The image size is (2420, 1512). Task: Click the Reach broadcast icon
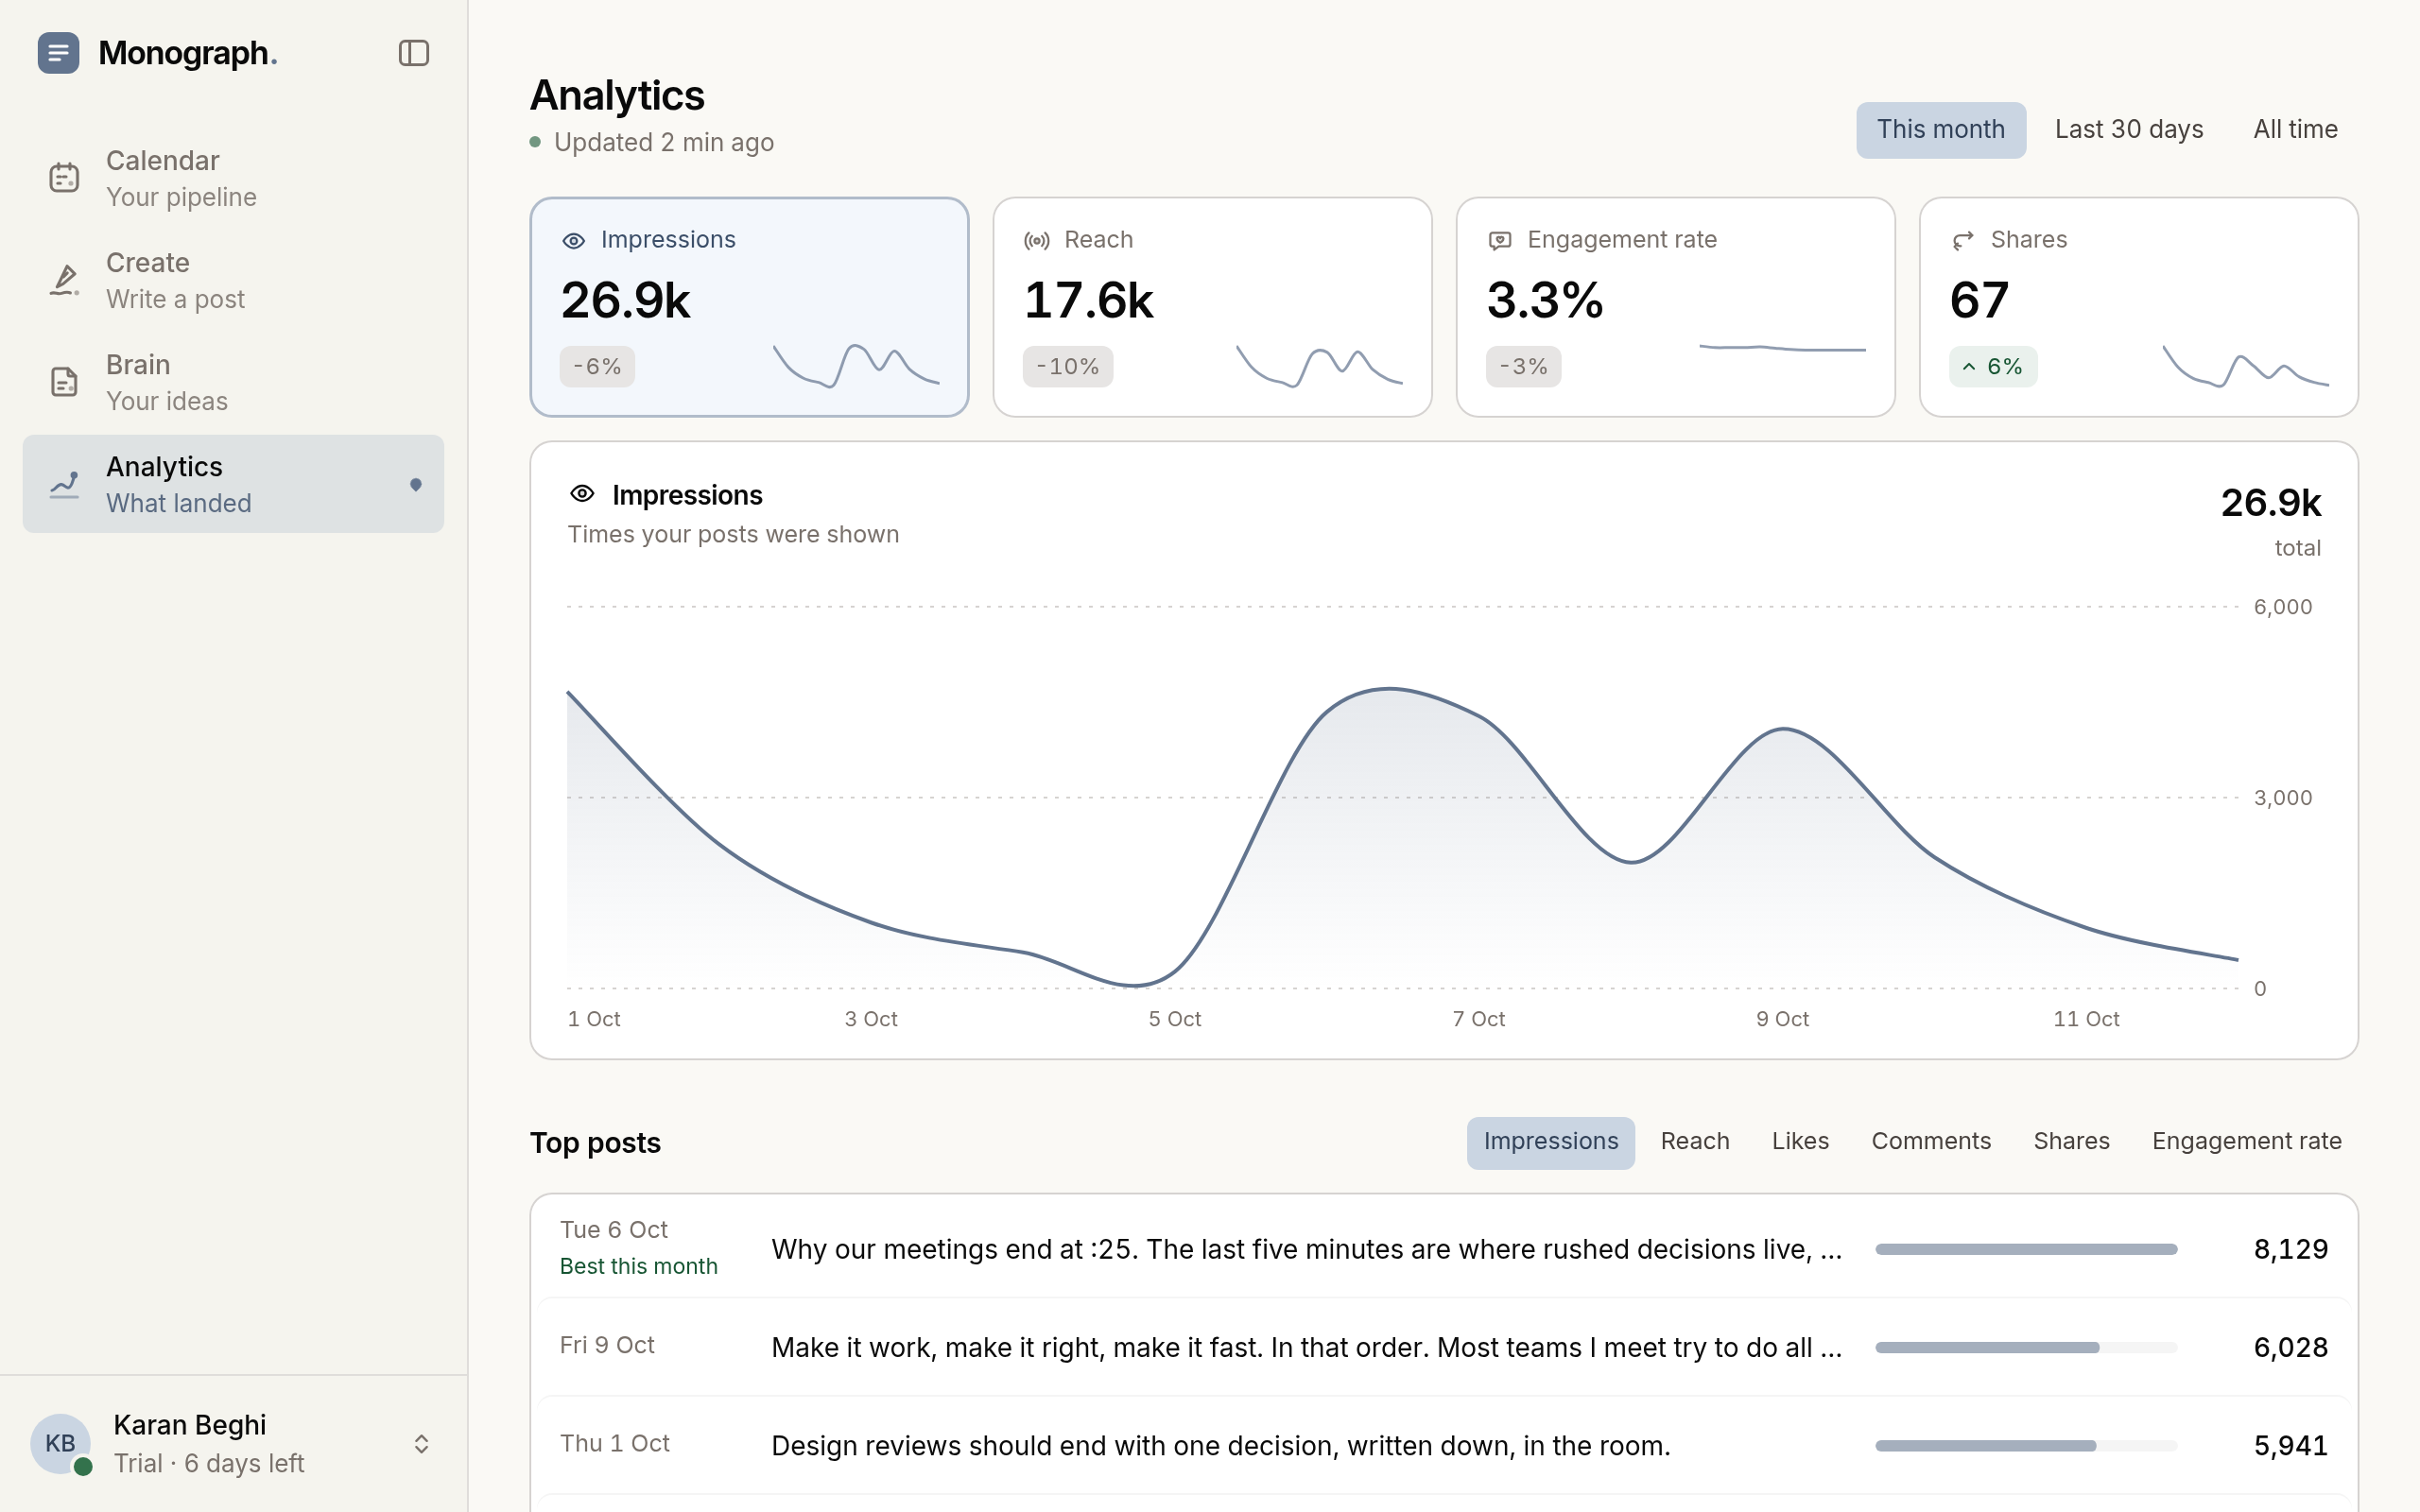[x=1037, y=241]
